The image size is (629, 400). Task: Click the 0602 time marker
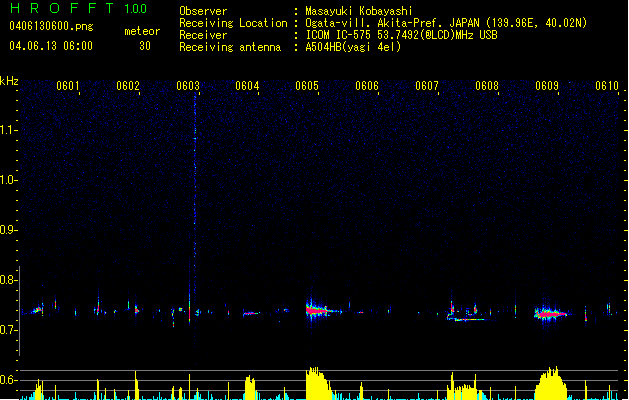[128, 86]
